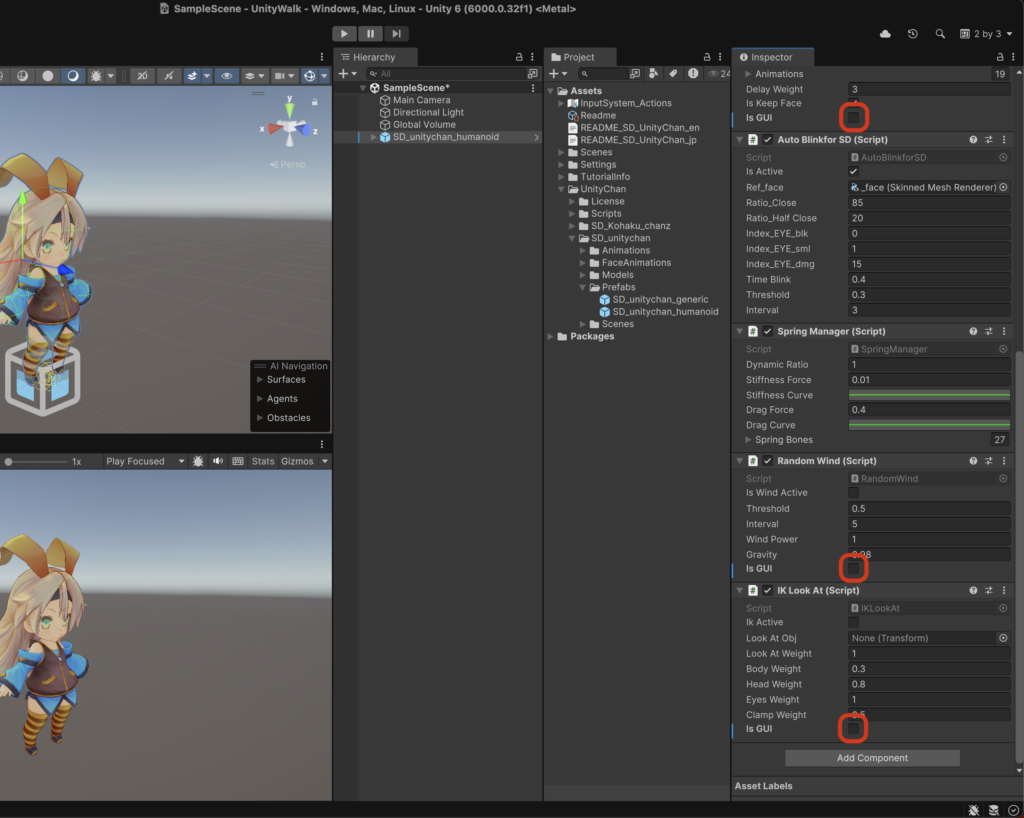
Task: Open the Hierarchy create (+) dropdown
Action: pos(347,74)
